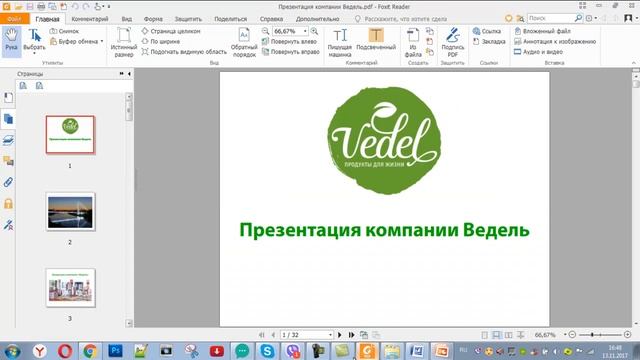640x360 pixels.
Task: Activate the Выбрать text selection tool
Action: coord(34,41)
